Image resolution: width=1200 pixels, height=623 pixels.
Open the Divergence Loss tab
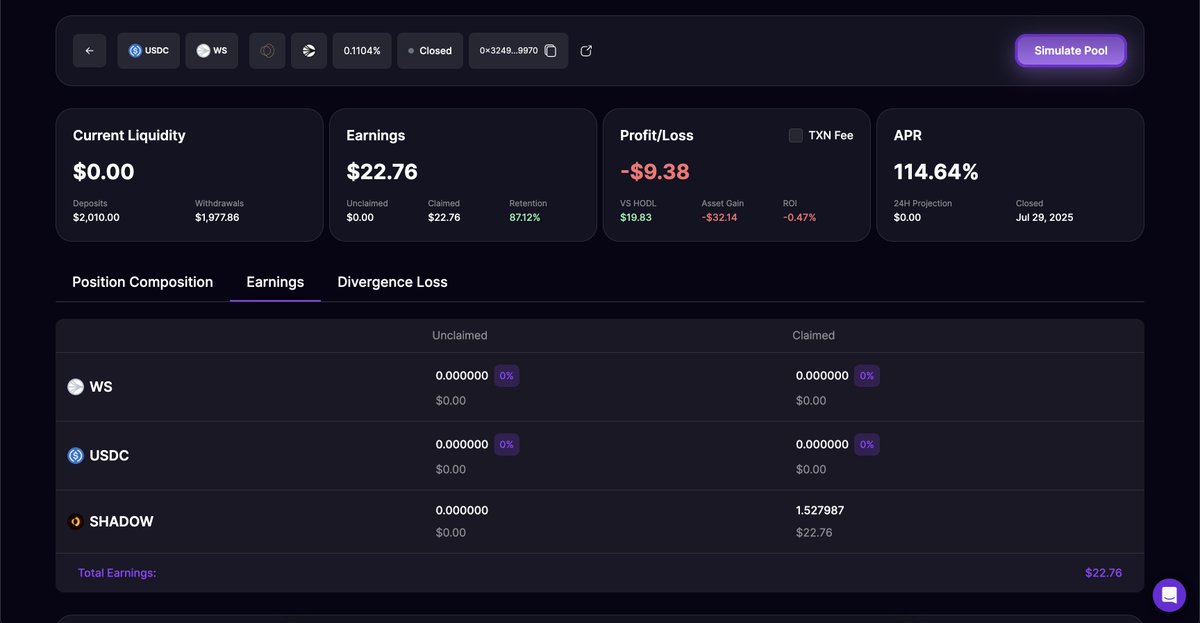[392, 282]
